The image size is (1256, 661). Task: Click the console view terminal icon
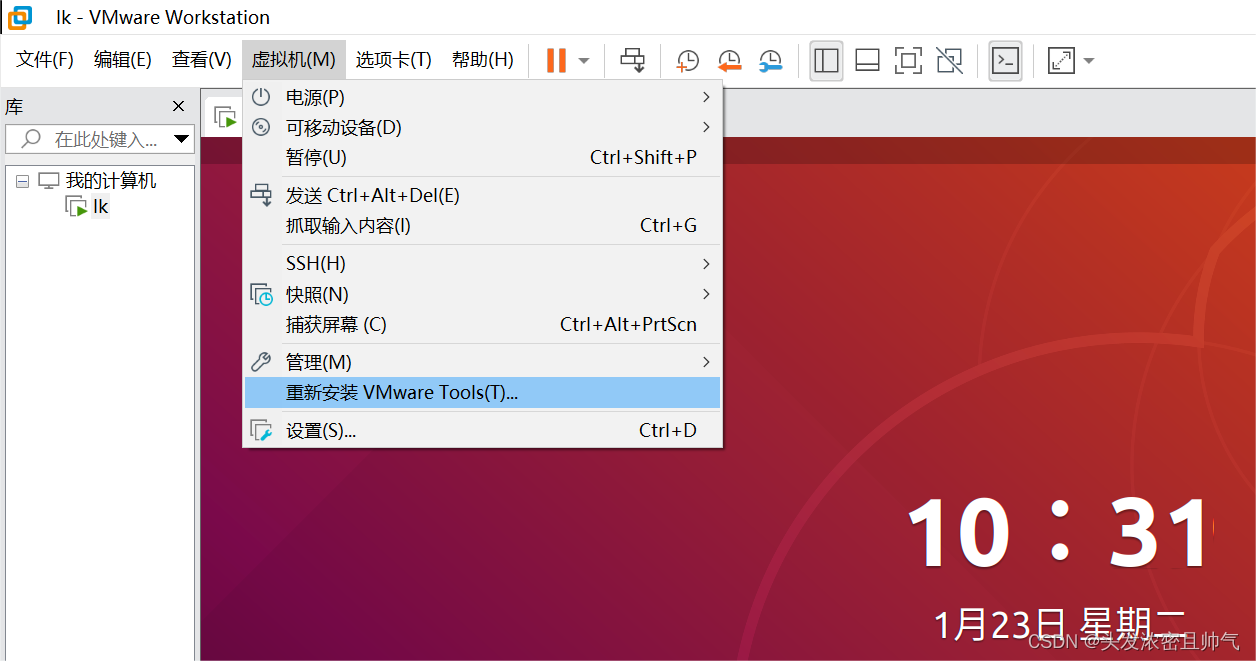click(x=1005, y=61)
